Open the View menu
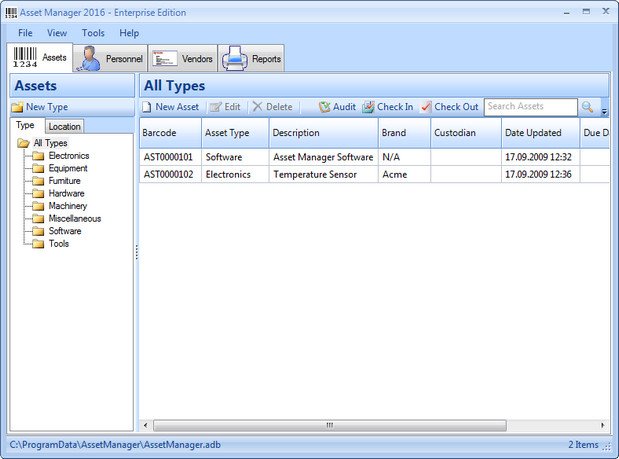Viewport: 619px width, 459px height. (x=57, y=33)
